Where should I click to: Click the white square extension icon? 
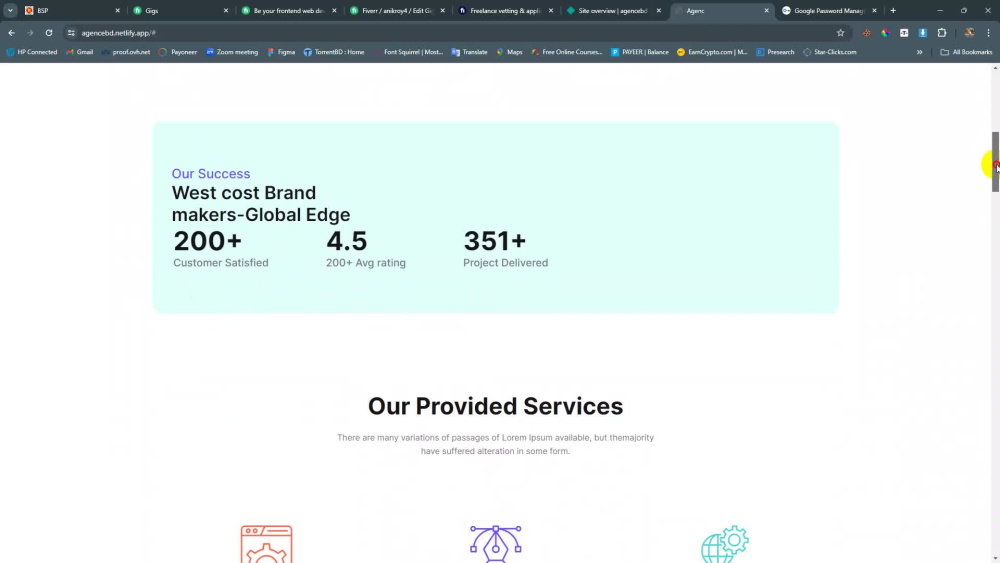[904, 33]
